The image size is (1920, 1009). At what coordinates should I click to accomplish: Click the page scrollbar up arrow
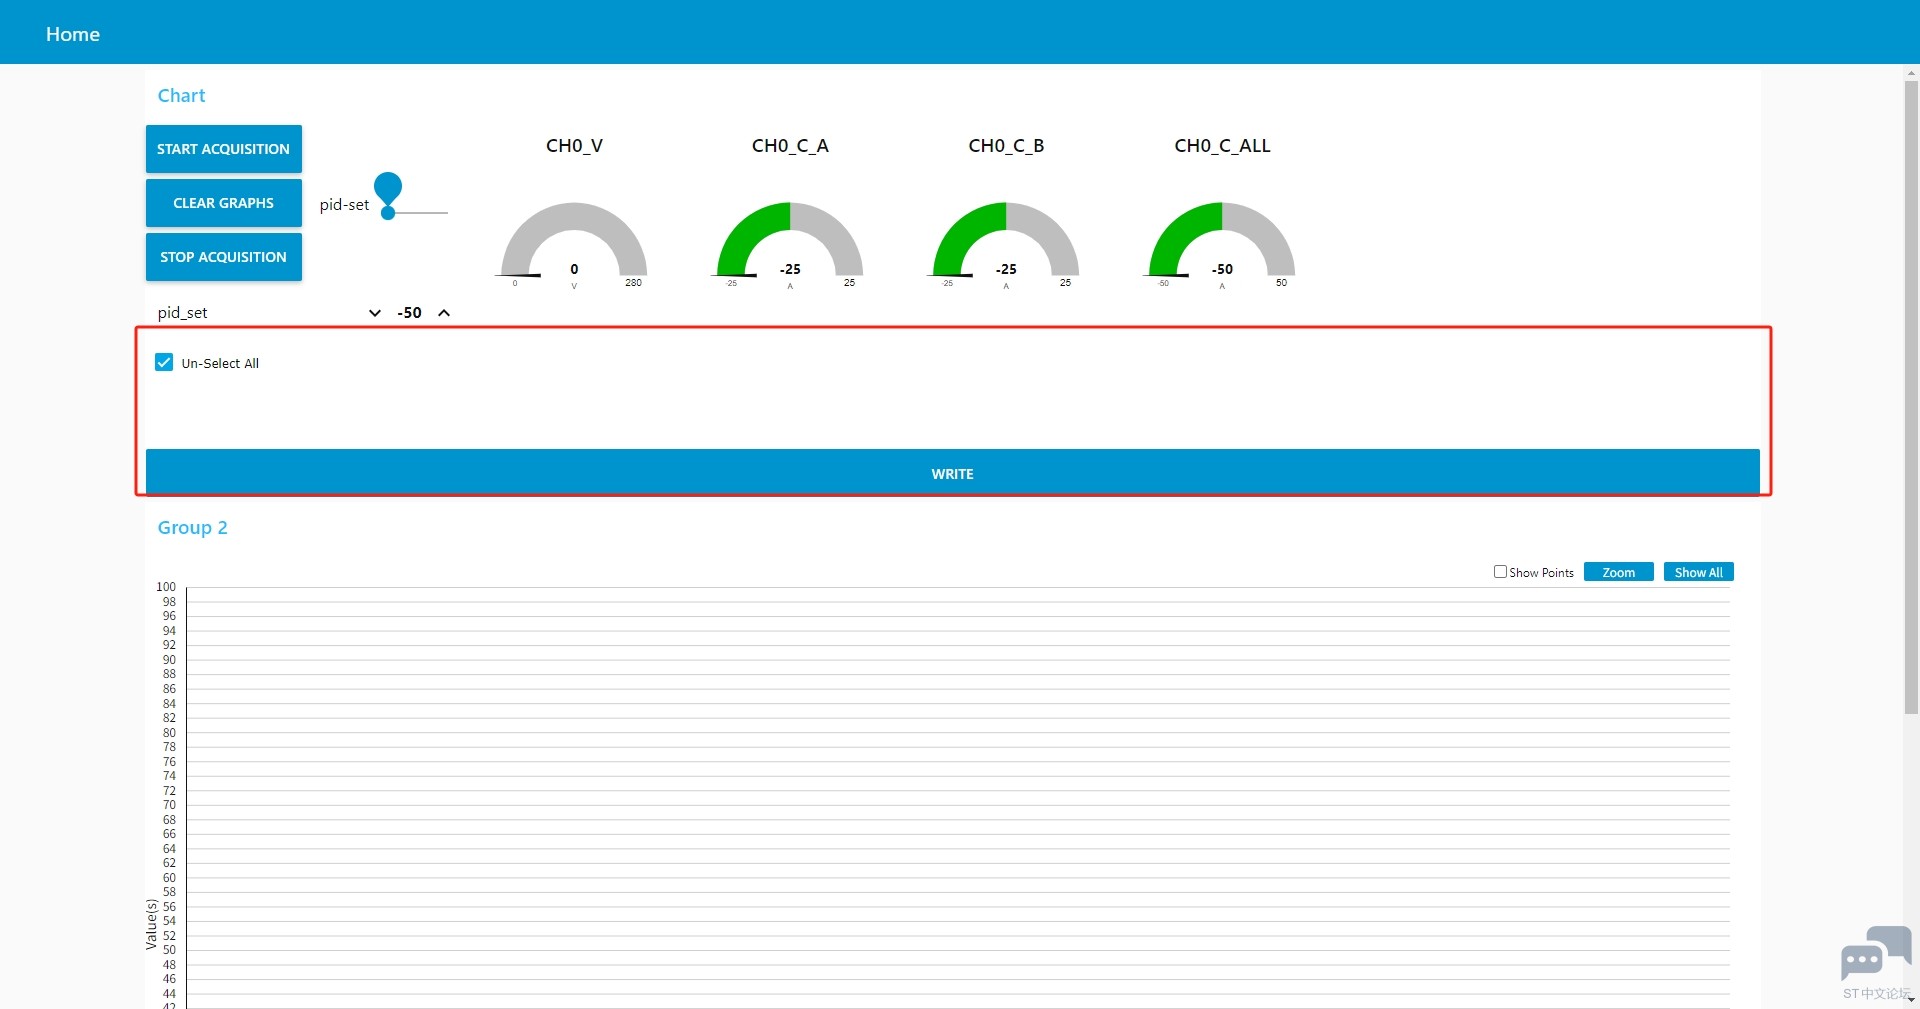coord(1911,73)
